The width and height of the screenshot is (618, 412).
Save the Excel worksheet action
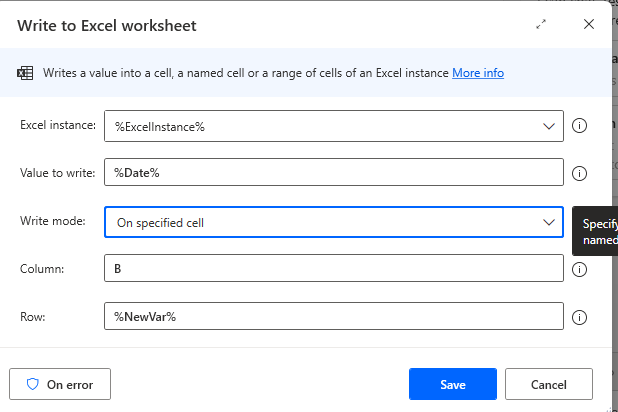(452, 384)
